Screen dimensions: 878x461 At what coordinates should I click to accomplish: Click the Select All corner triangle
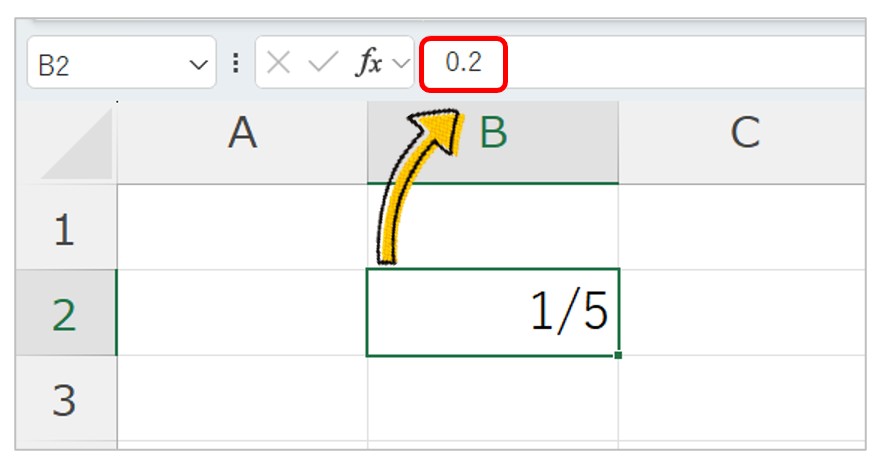pos(77,144)
